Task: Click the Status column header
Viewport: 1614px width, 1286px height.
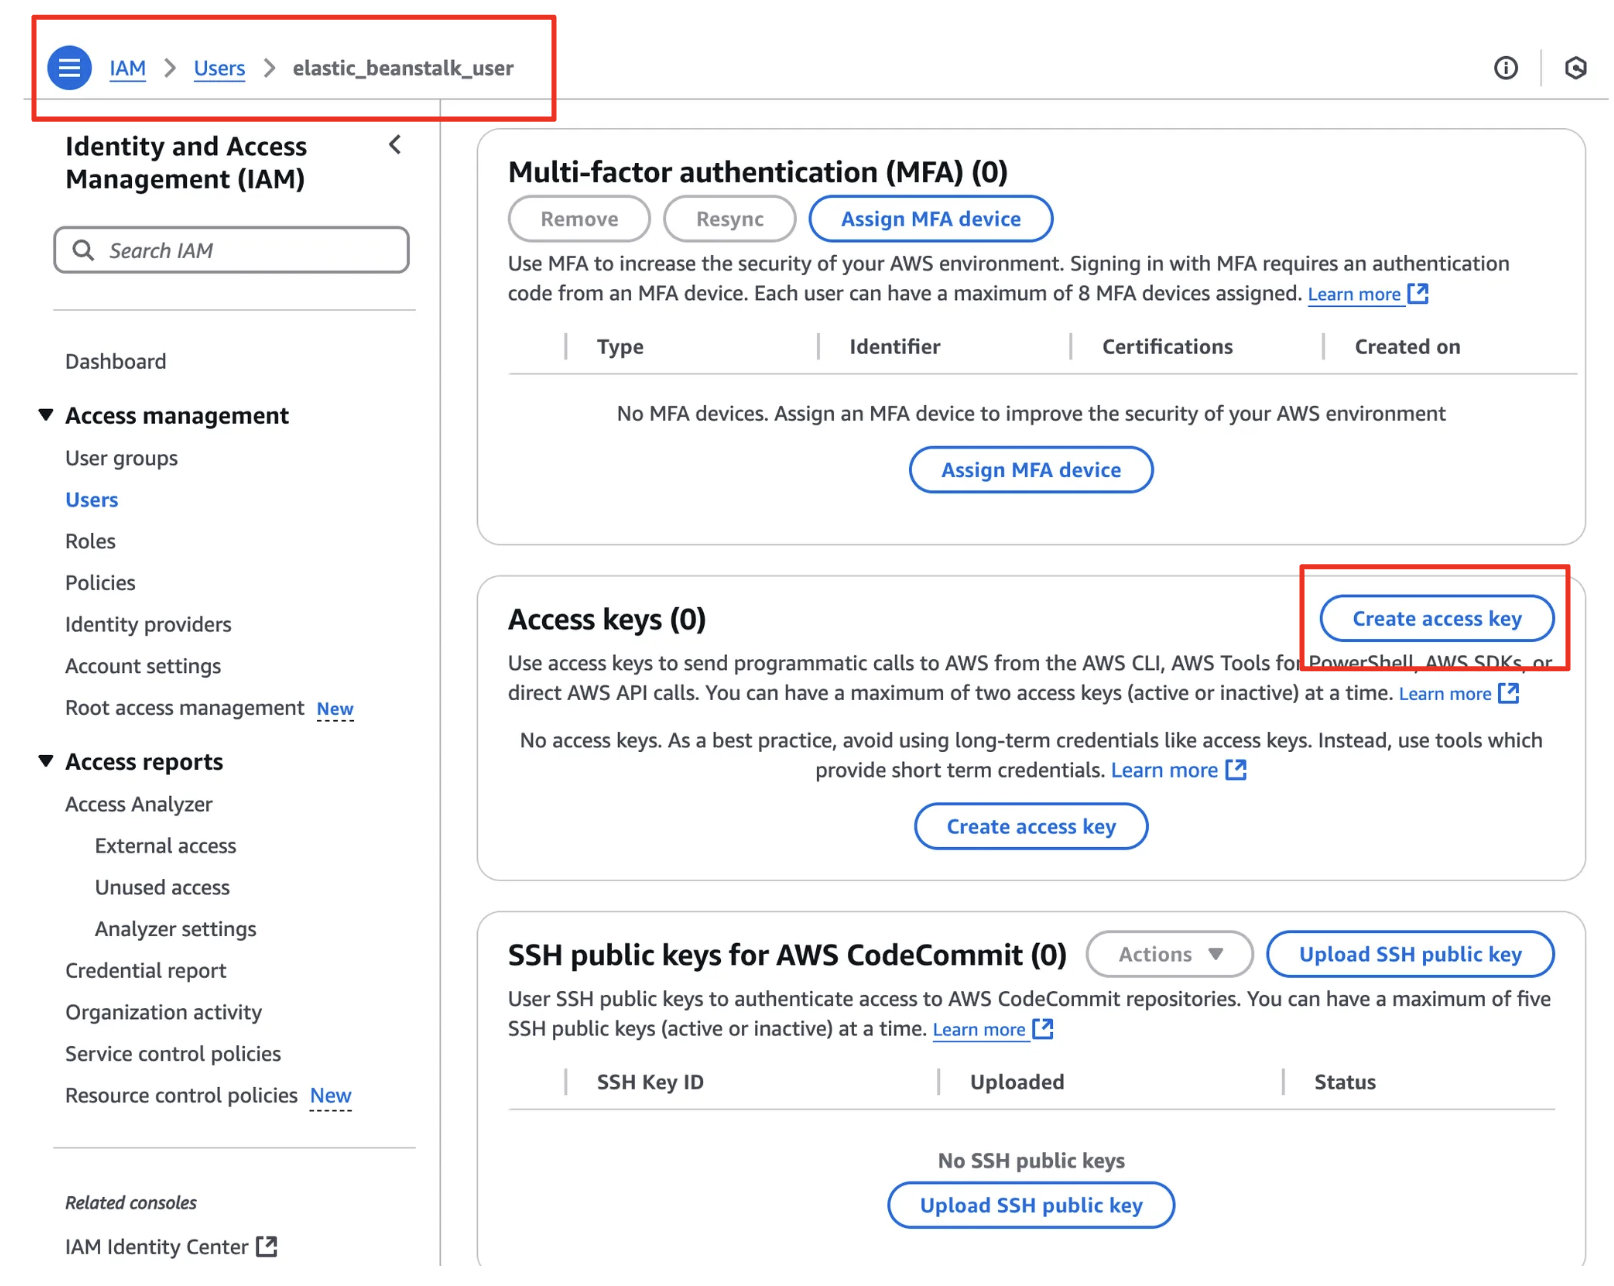Action: 1344,1082
